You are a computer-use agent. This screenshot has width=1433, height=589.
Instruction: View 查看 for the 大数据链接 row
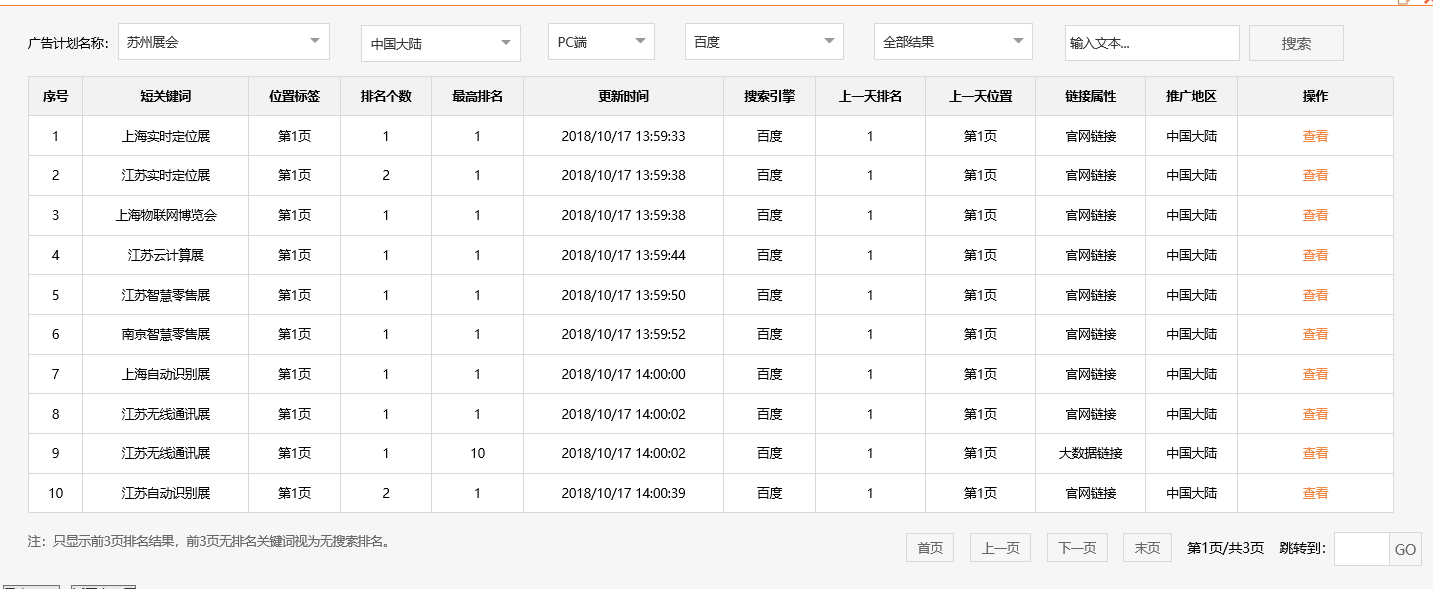pyautogui.click(x=1315, y=453)
